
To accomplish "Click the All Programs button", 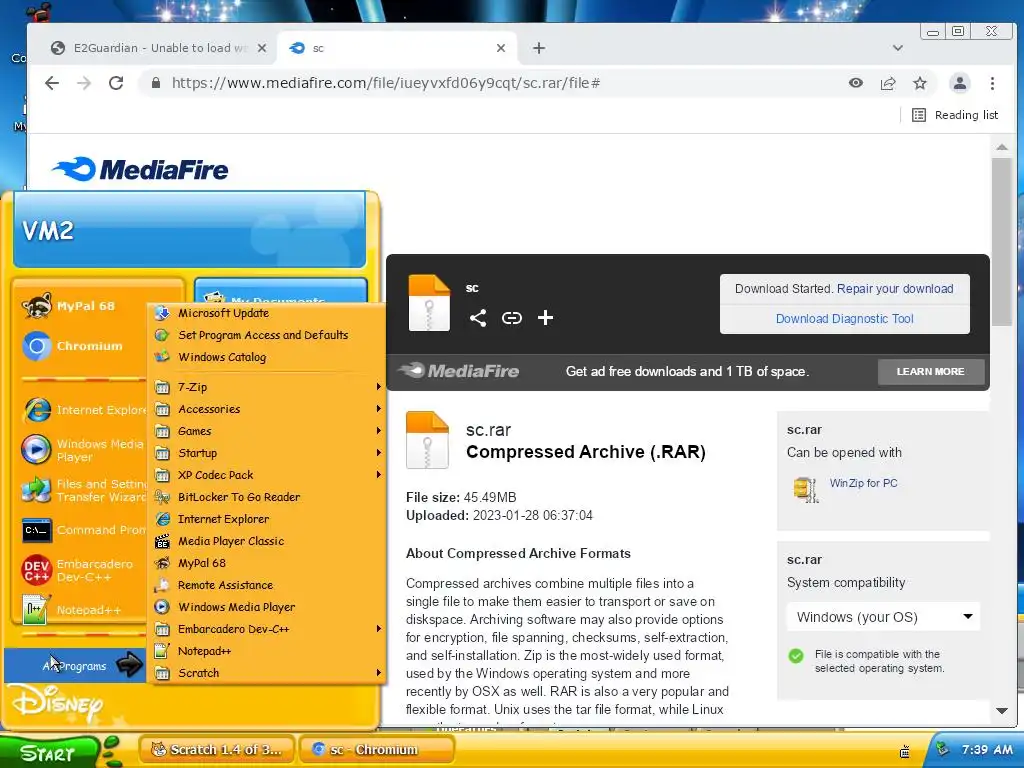I will pyautogui.click(x=75, y=666).
